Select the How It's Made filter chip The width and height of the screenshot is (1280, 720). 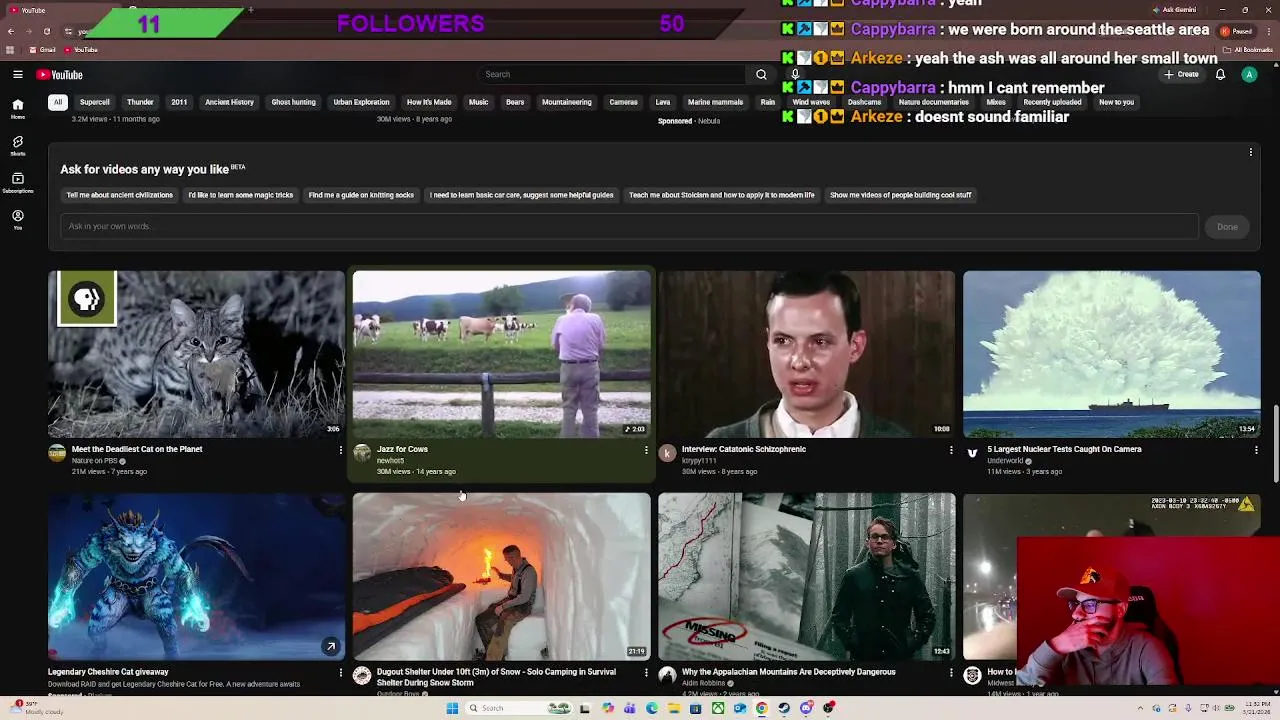(x=429, y=102)
